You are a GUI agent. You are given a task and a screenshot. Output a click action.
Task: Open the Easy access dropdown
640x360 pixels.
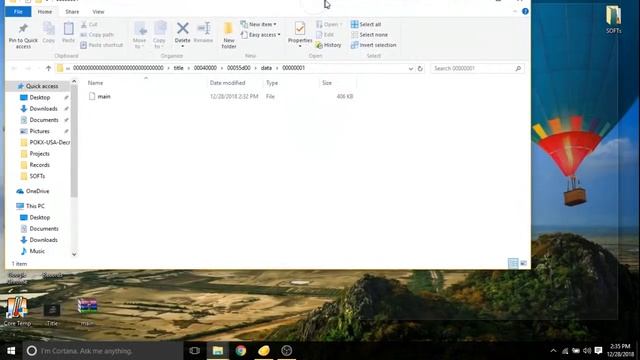[260, 35]
